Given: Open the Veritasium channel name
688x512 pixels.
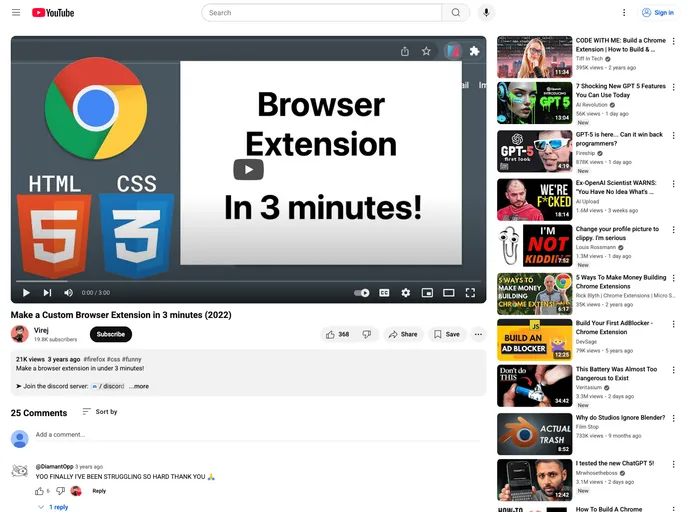Looking at the screenshot, I should (589, 387).
